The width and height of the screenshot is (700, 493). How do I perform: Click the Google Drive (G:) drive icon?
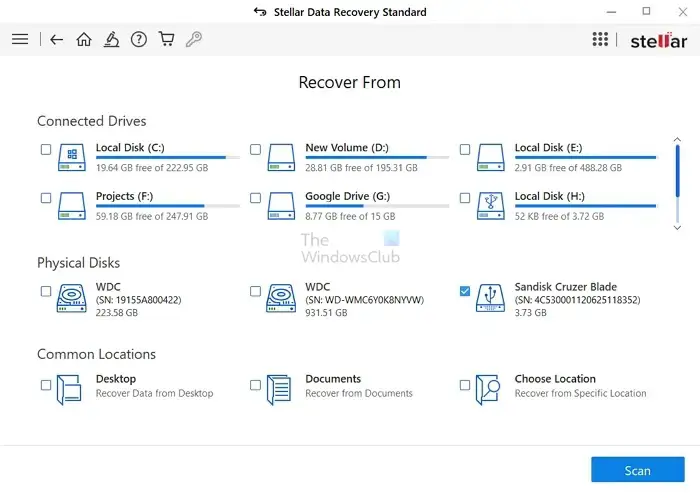point(281,205)
